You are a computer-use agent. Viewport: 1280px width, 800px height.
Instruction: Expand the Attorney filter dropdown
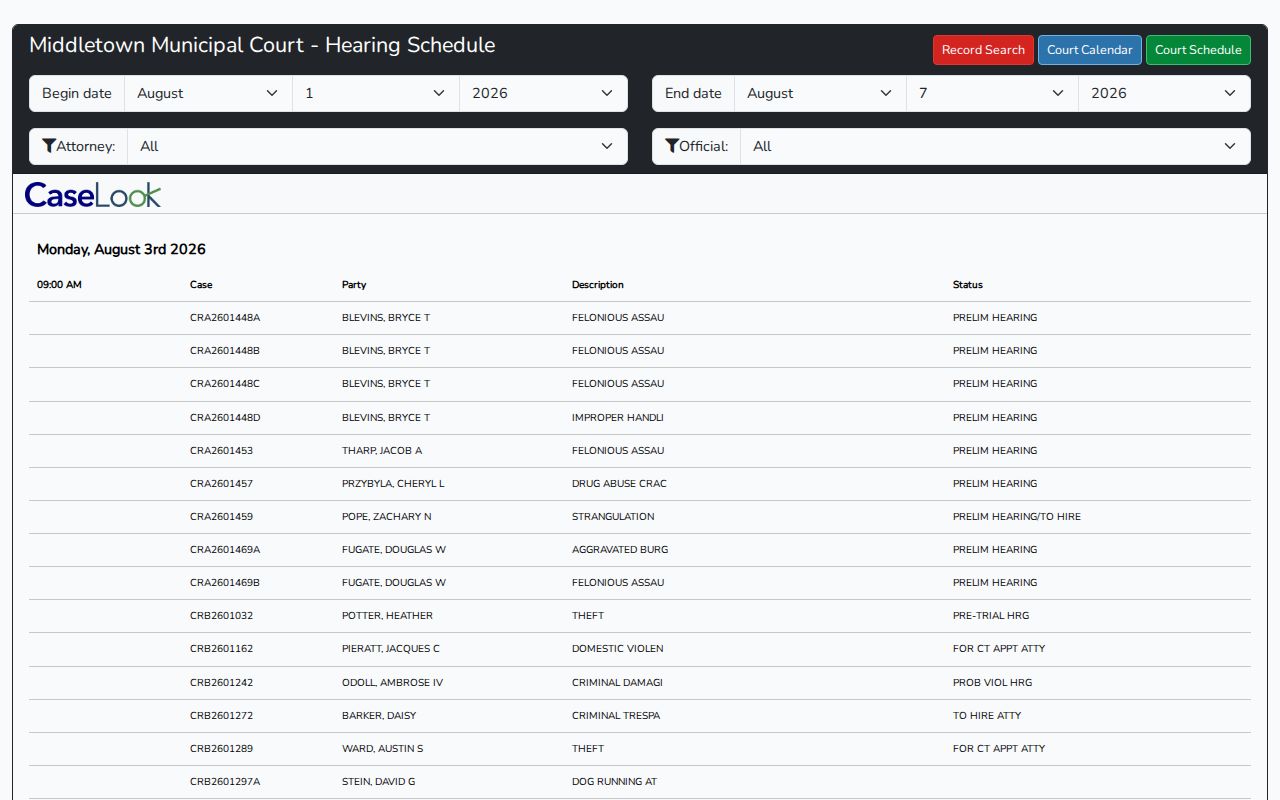tap(377, 146)
